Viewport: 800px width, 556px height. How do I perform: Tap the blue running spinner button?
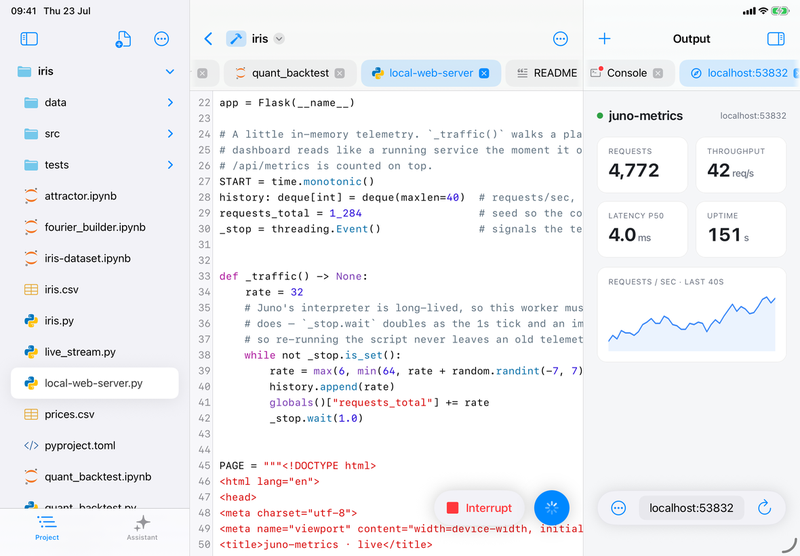[552, 508]
